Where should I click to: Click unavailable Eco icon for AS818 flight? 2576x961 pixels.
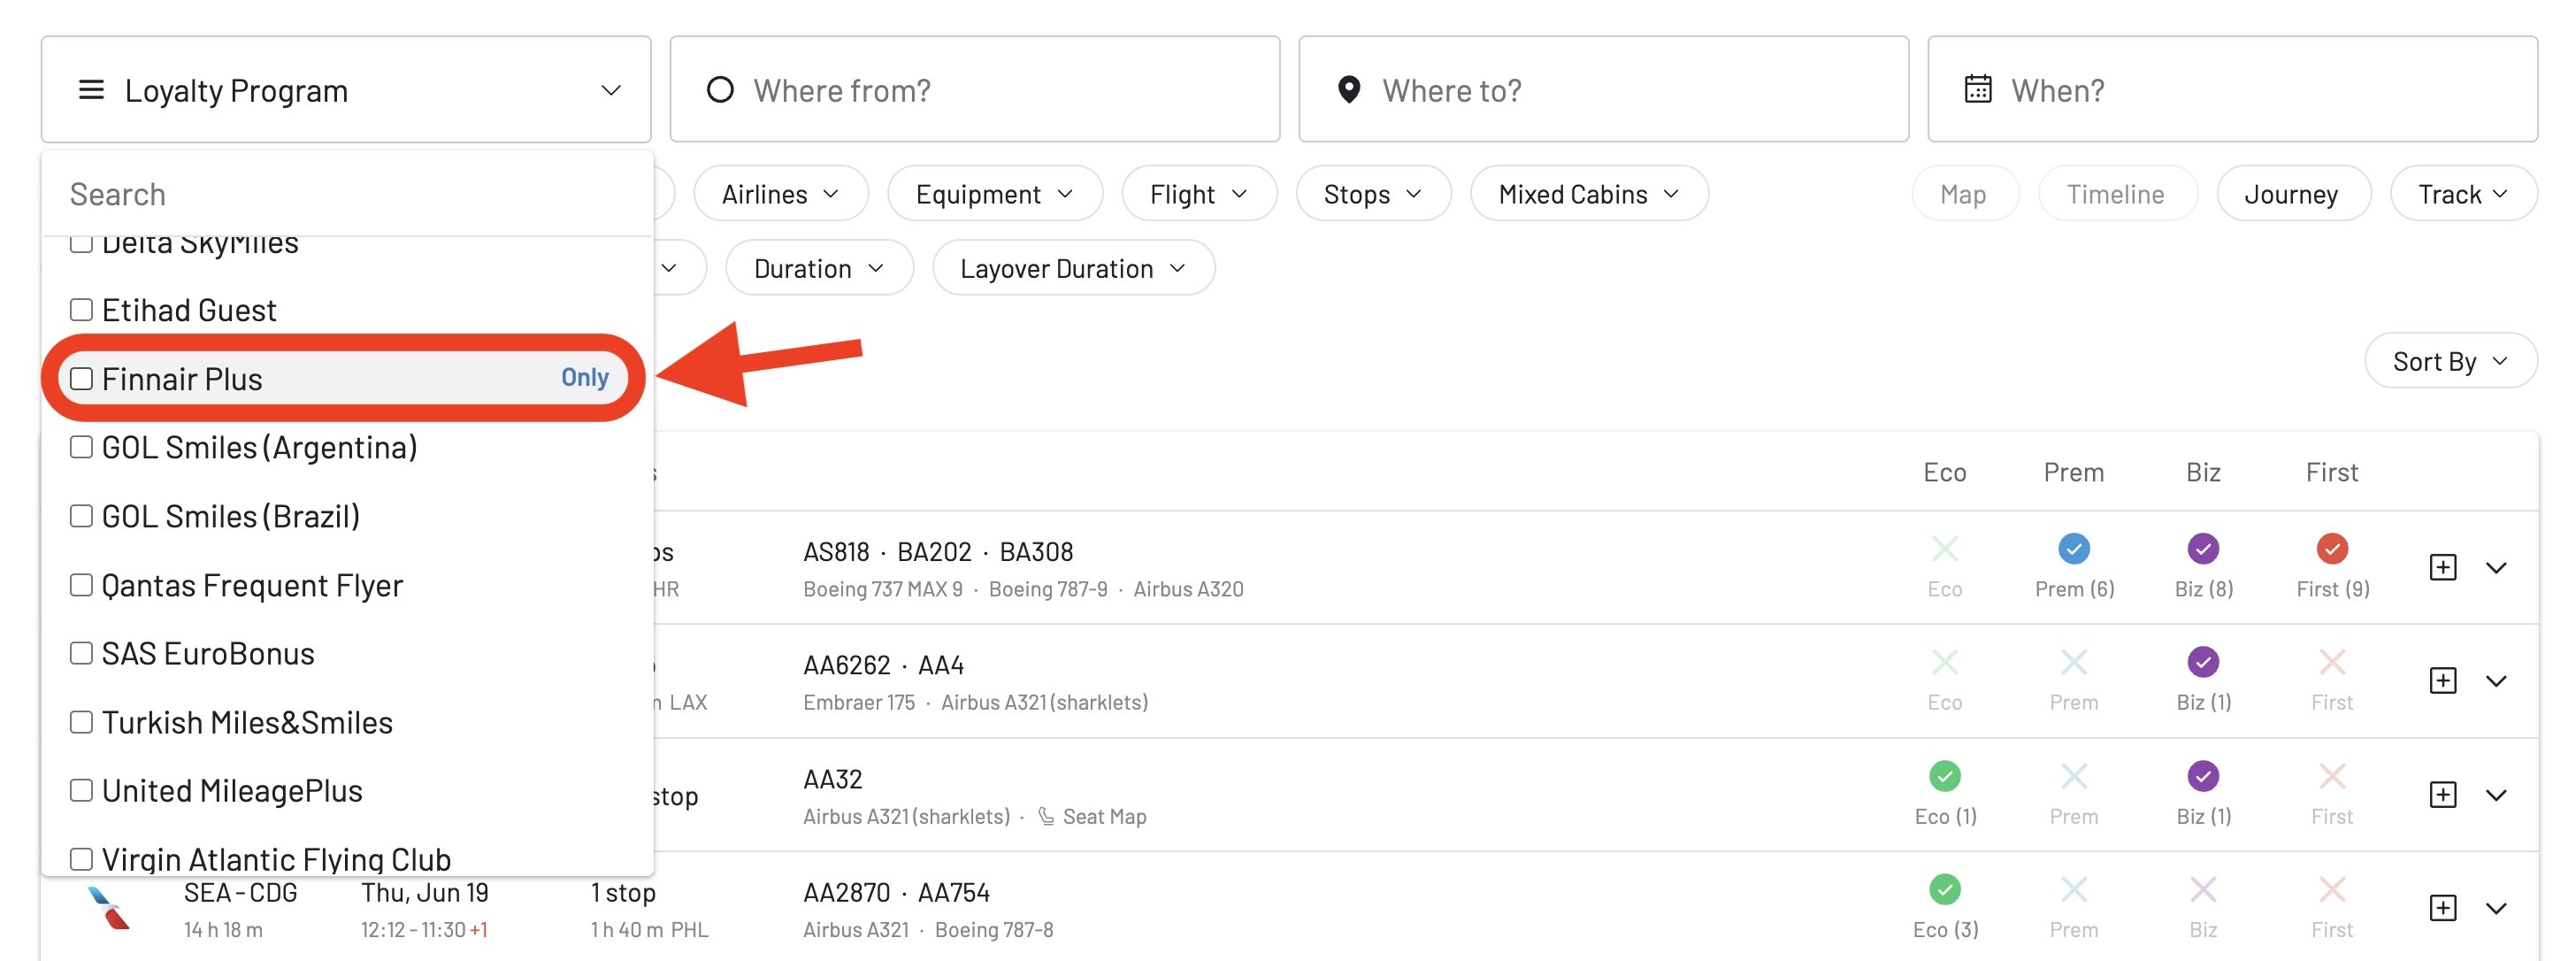(x=1944, y=549)
